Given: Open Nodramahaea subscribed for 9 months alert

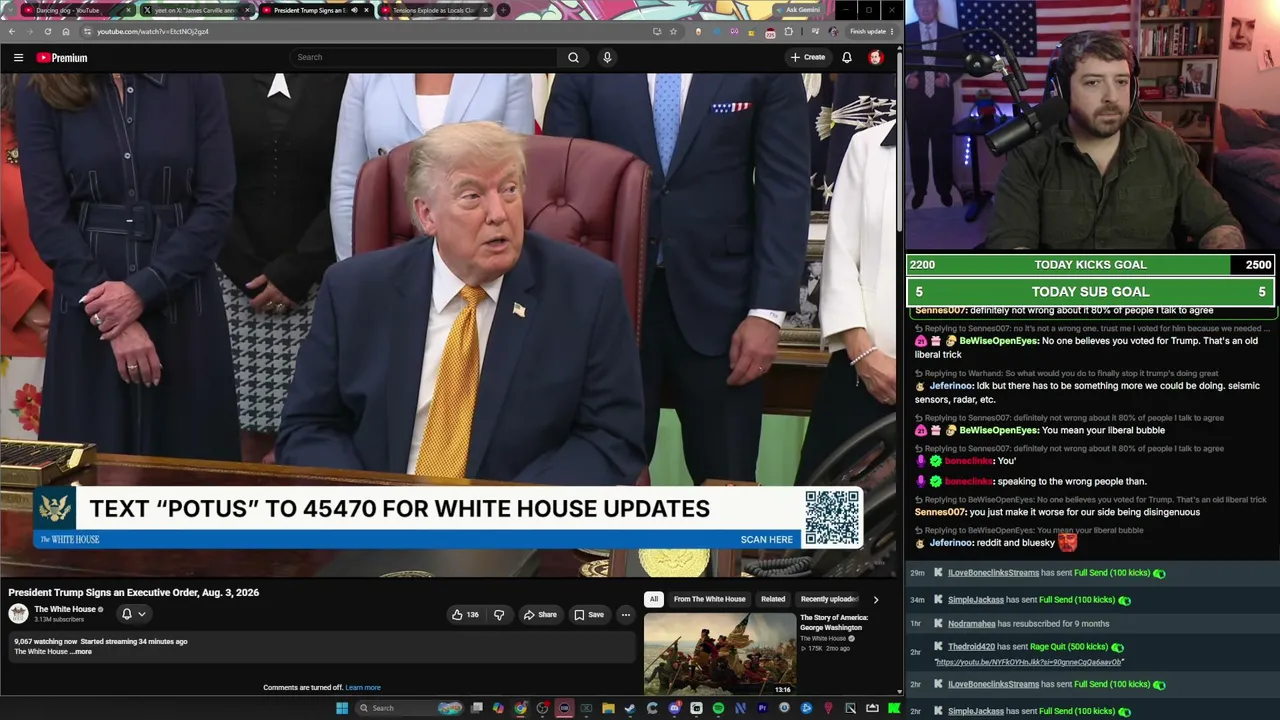Looking at the screenshot, I should pos(1092,624).
